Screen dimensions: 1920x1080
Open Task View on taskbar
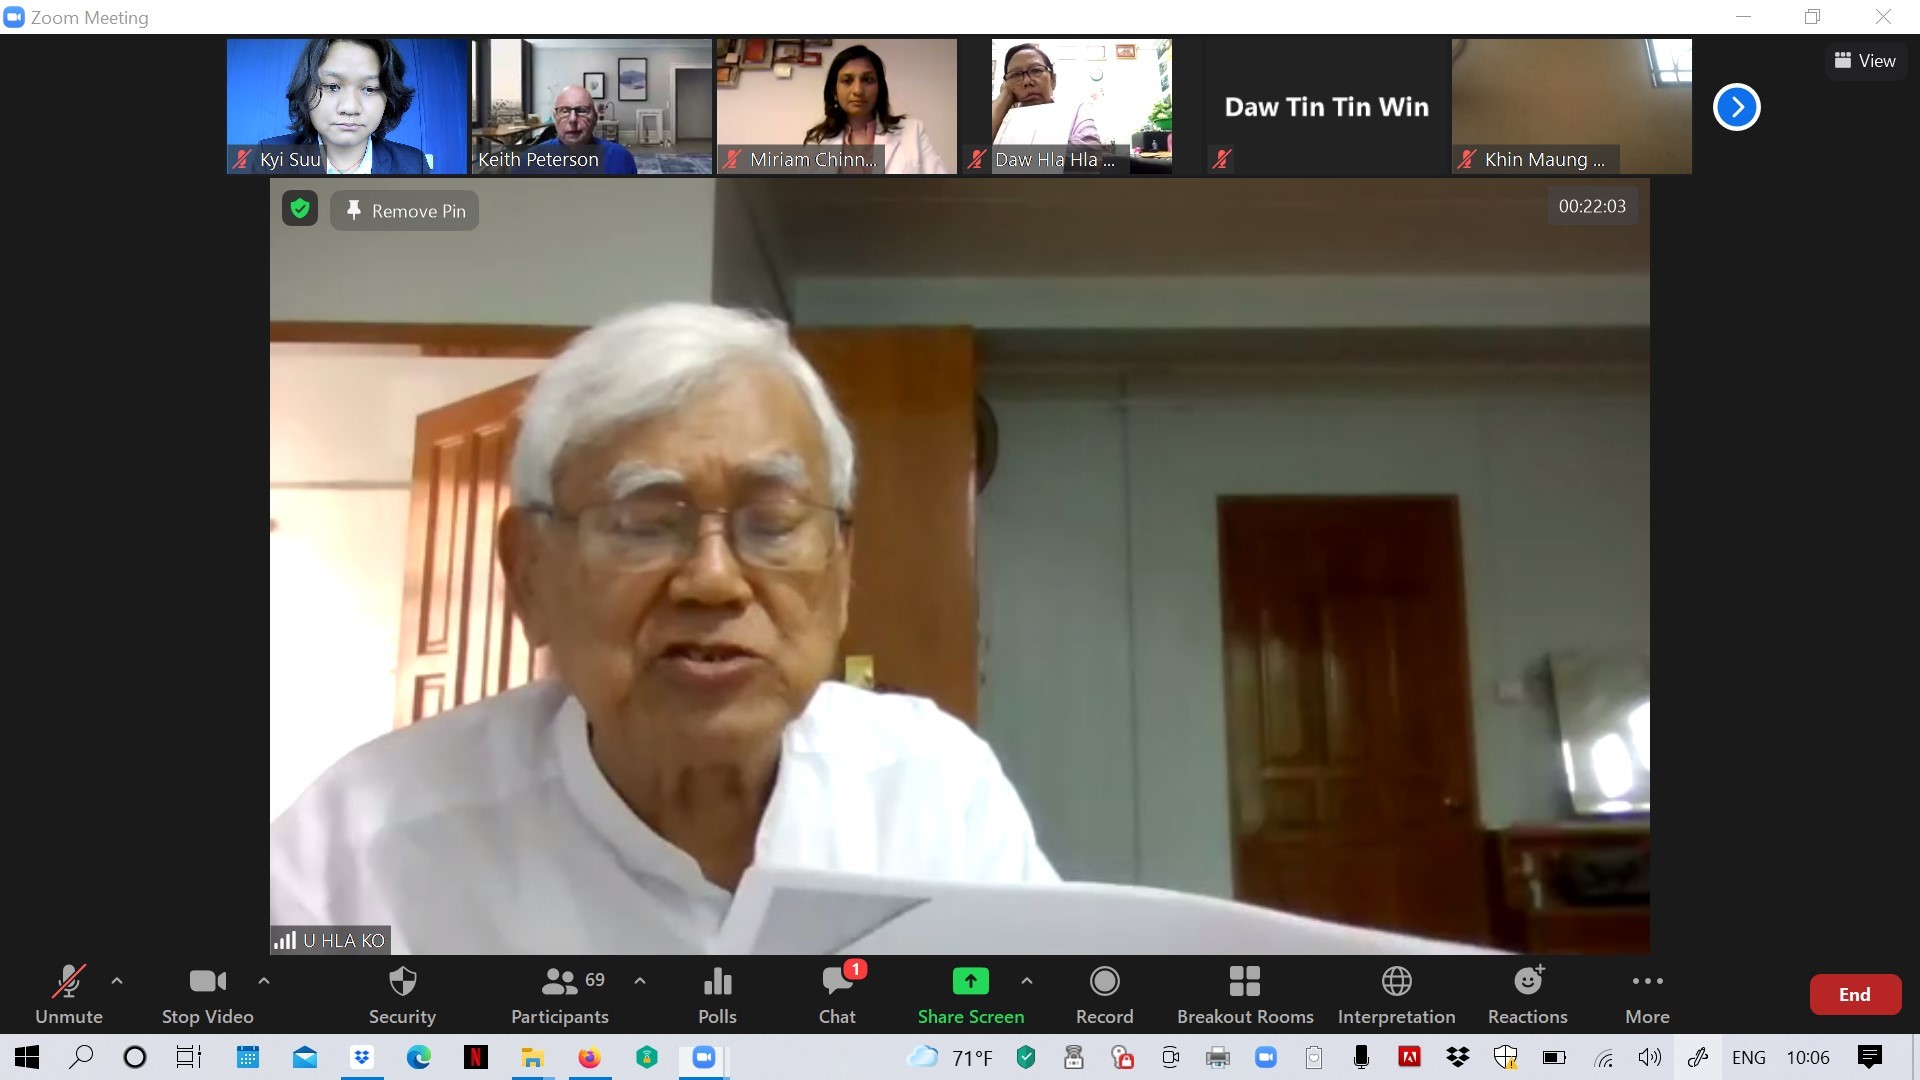click(x=188, y=1057)
